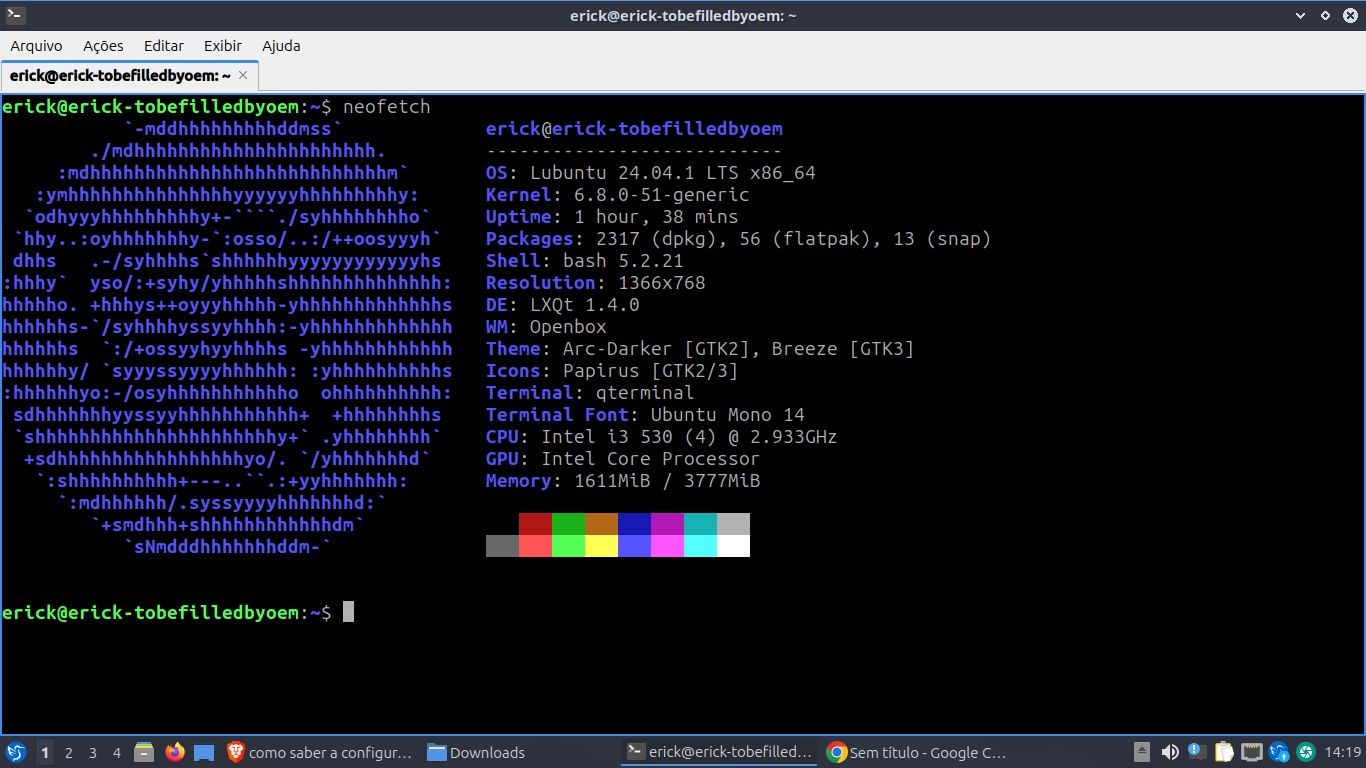Click the Packages line showing 2317 (dpkg)
Image resolution: width=1366 pixels, height=768 pixels.
click(739, 239)
